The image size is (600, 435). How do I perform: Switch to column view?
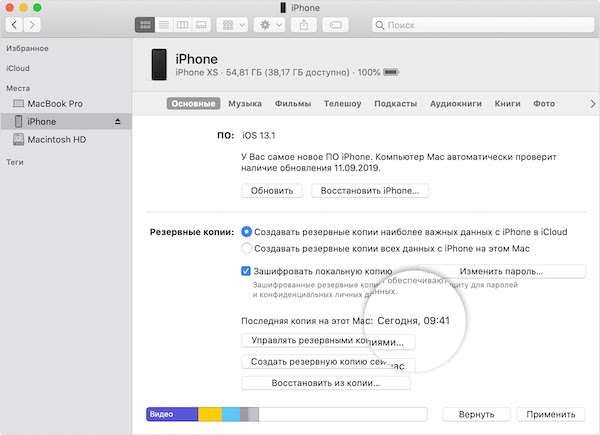182,25
